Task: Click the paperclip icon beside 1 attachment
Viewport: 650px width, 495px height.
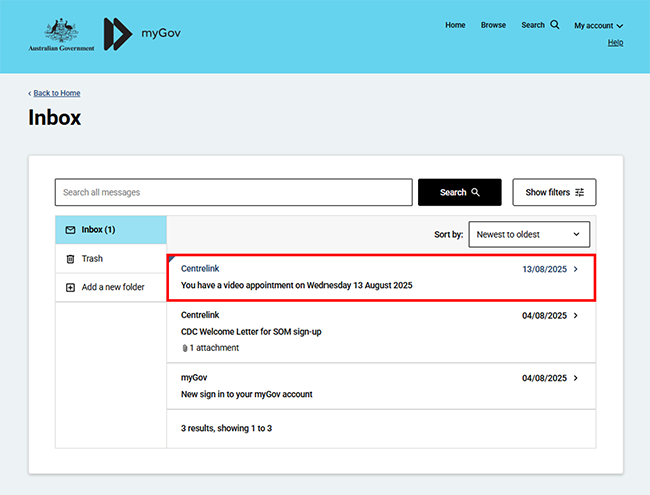Action: pos(185,348)
